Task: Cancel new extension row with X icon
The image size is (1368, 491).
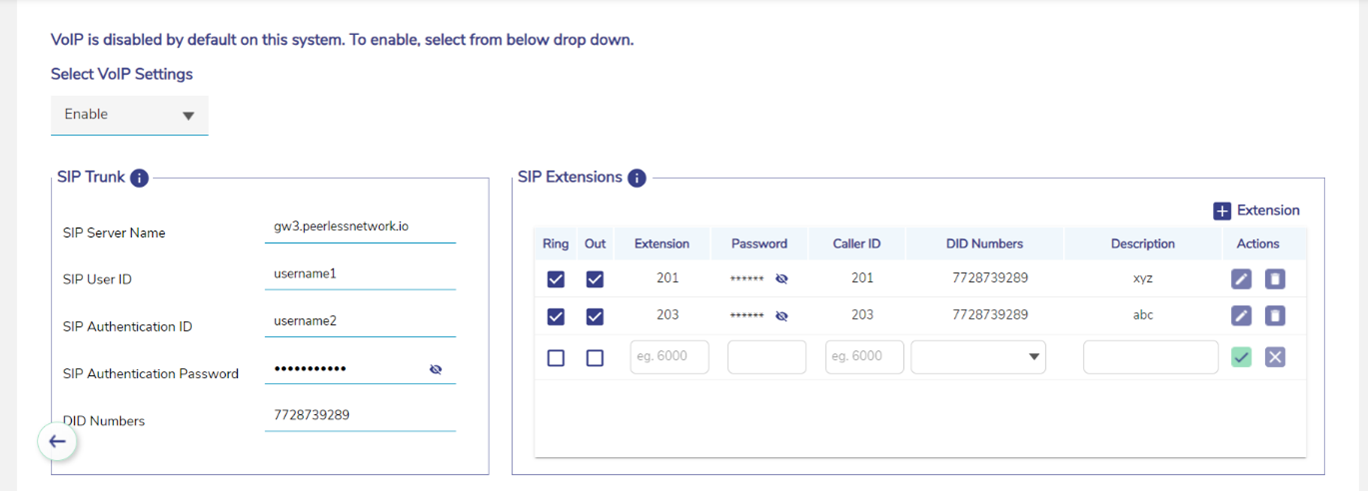Action: [1275, 357]
